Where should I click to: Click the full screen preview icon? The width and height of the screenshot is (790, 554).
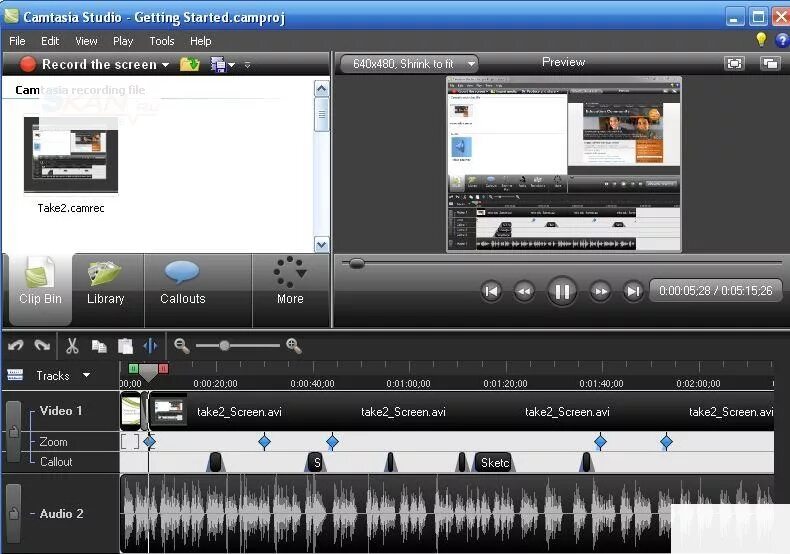pos(734,63)
